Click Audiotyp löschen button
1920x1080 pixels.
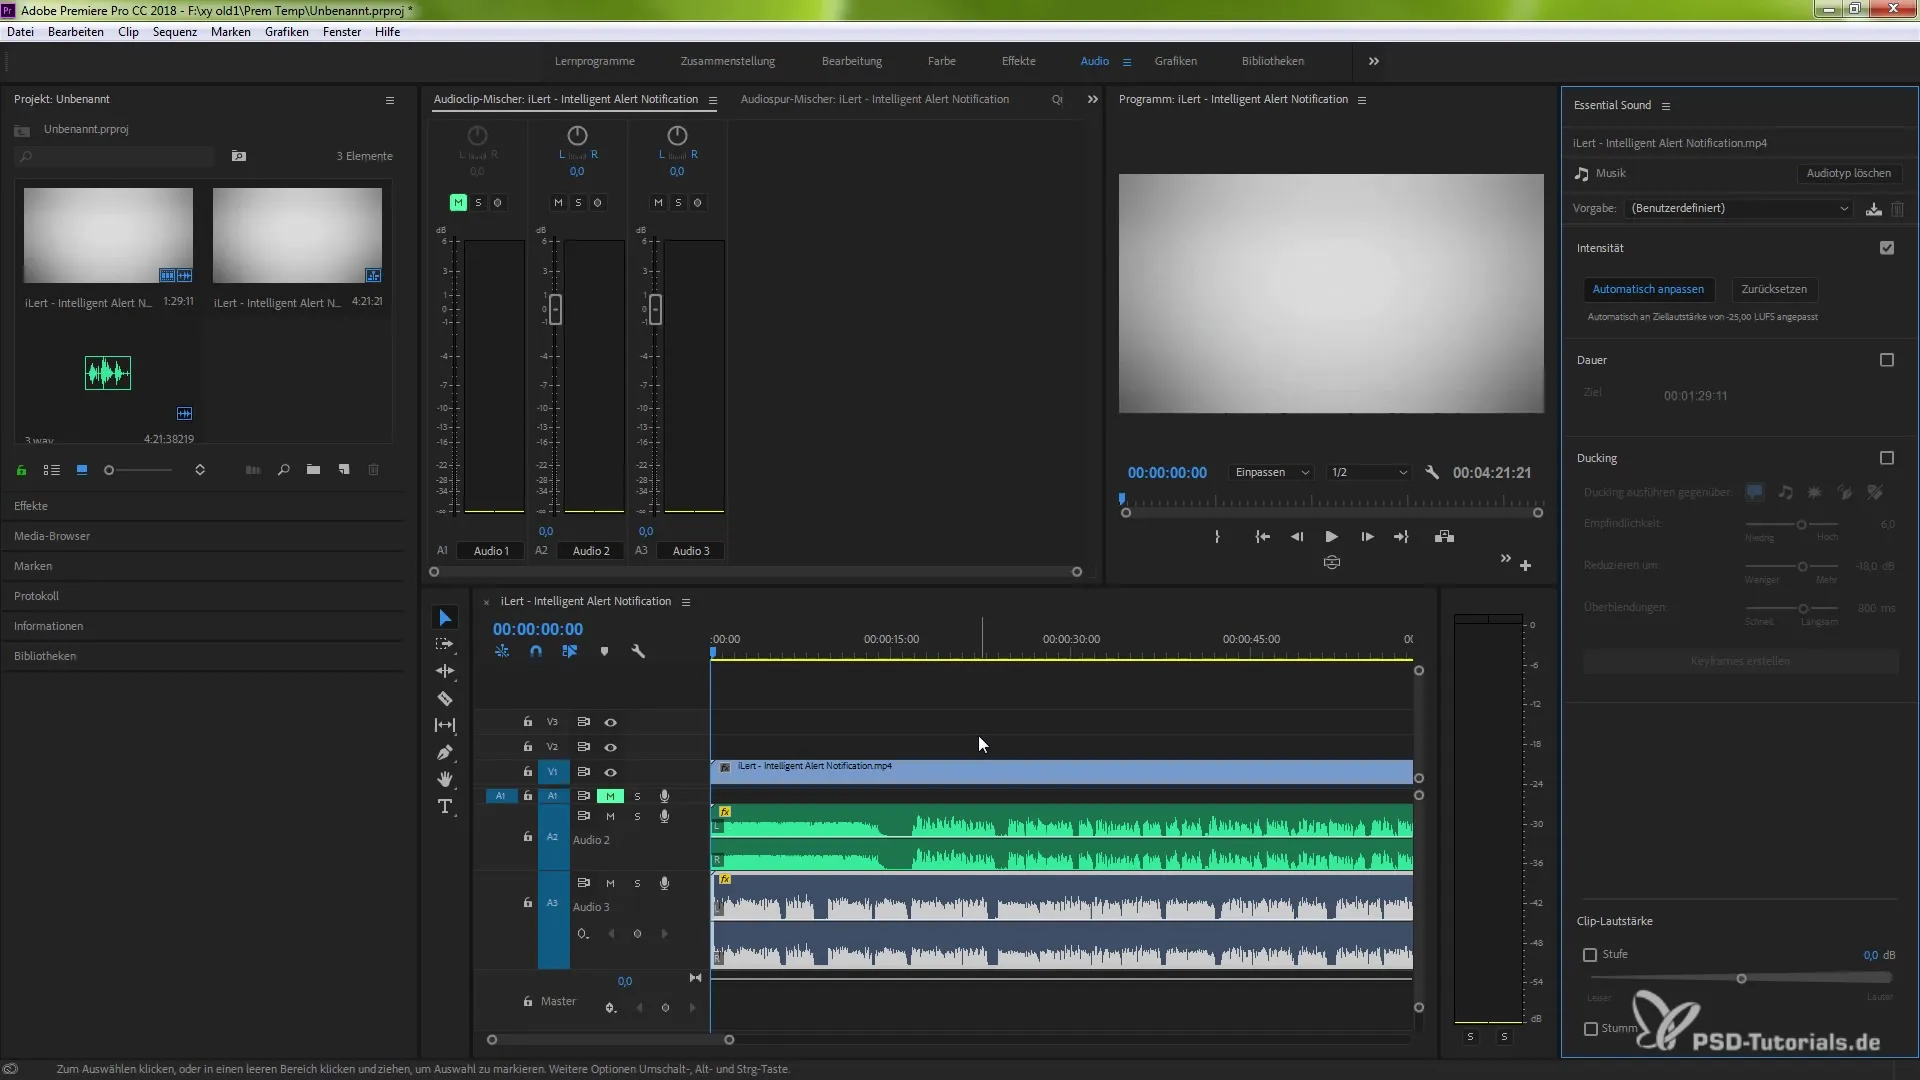[x=1849, y=173]
